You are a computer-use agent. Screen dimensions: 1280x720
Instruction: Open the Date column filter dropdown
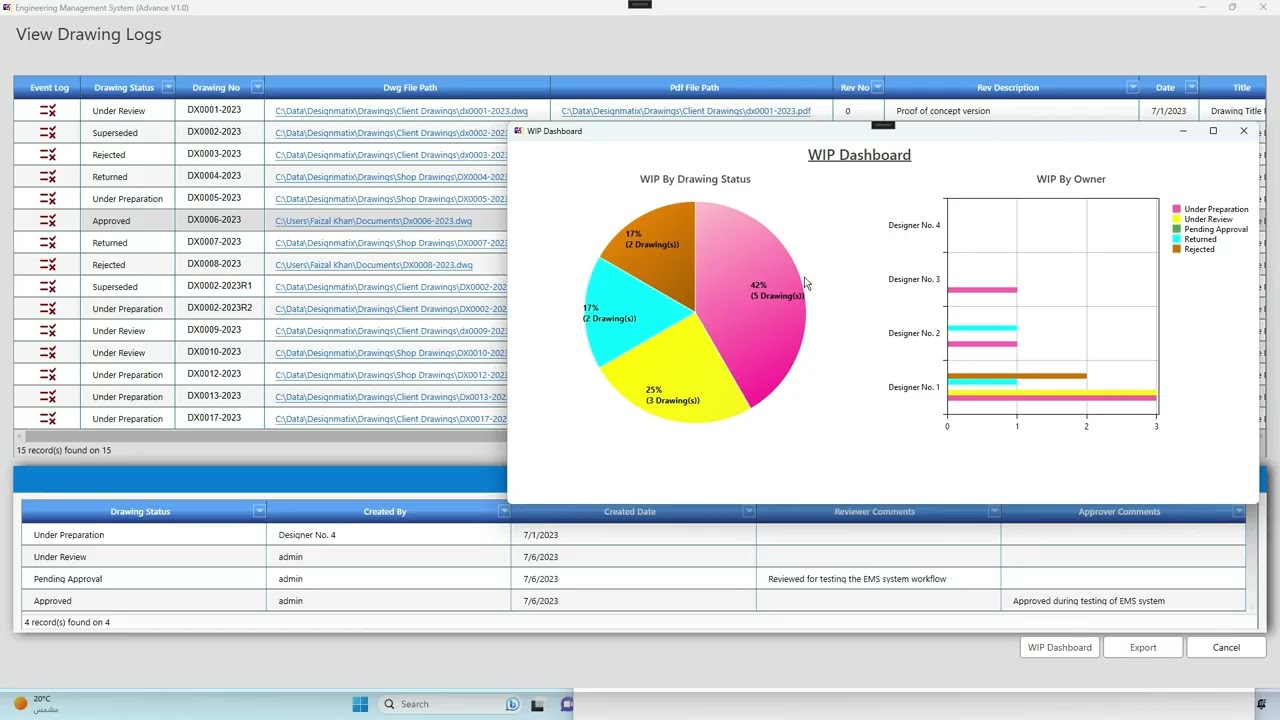tap(1191, 87)
